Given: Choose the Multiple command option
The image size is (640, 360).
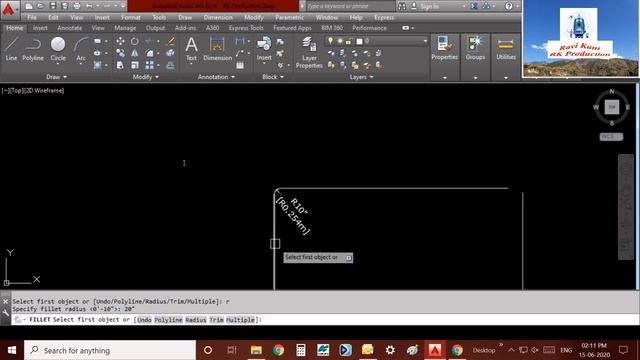Looking at the screenshot, I should pos(240,320).
